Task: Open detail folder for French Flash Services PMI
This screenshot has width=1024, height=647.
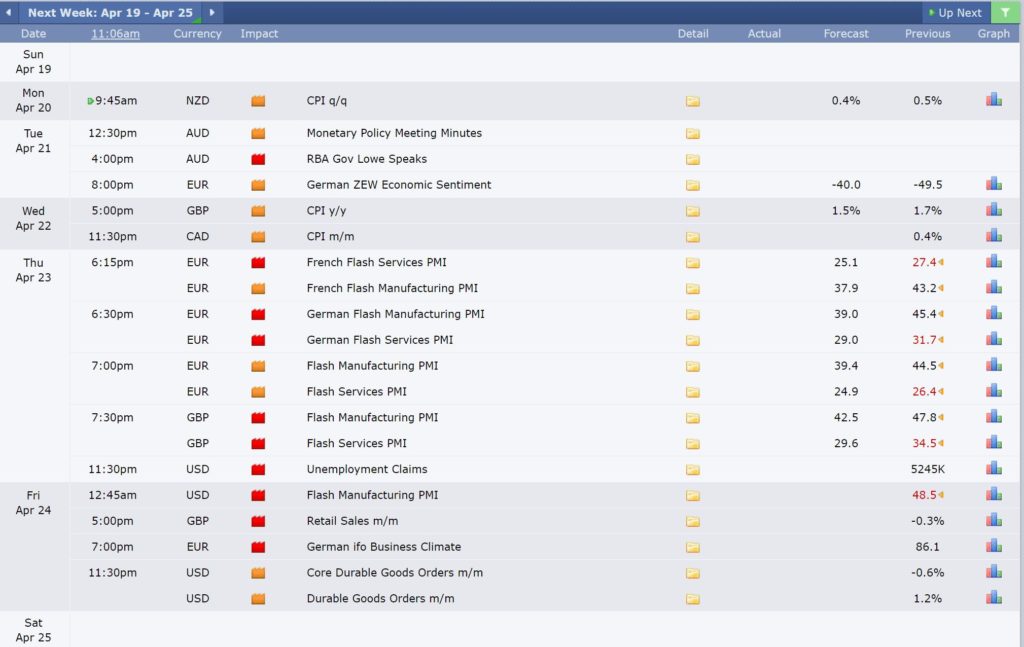Action: click(x=693, y=263)
